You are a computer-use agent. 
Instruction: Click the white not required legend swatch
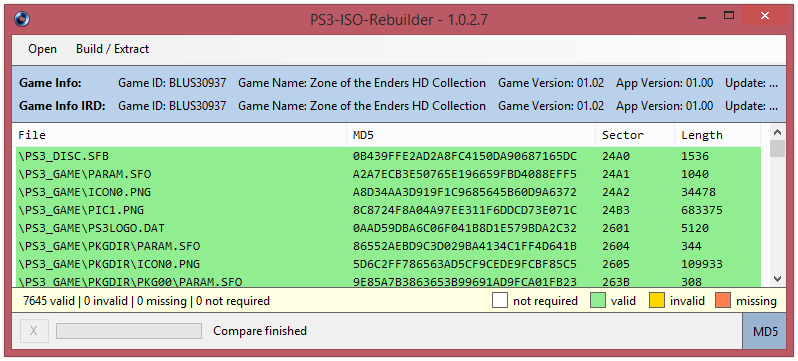(500, 301)
